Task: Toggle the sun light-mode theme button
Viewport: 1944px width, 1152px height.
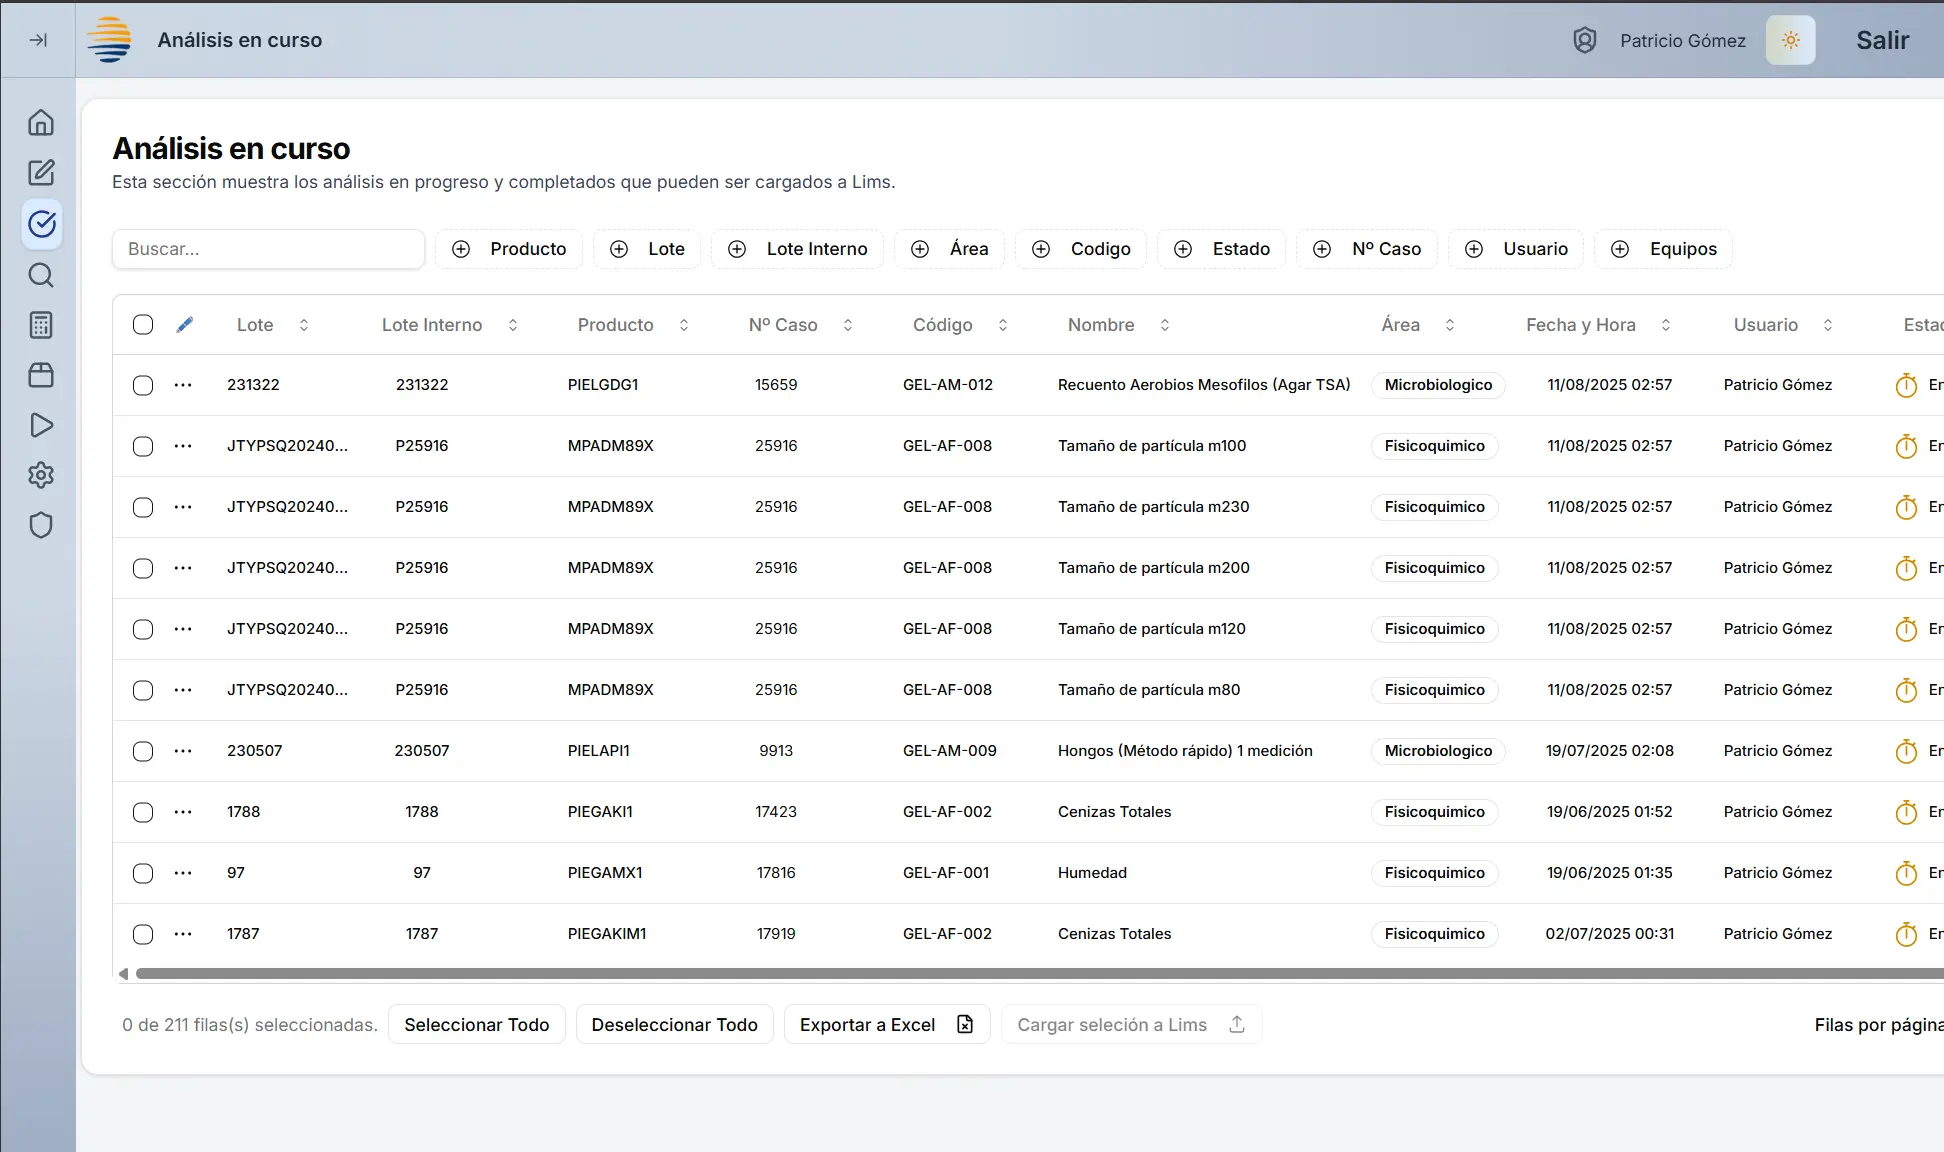Action: (1790, 40)
